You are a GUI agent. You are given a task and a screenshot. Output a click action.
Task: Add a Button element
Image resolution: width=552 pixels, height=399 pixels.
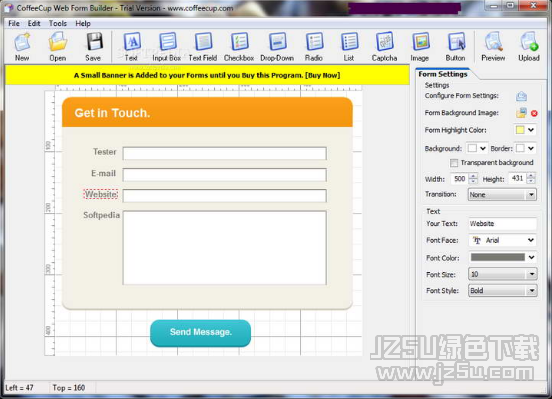(x=456, y=47)
